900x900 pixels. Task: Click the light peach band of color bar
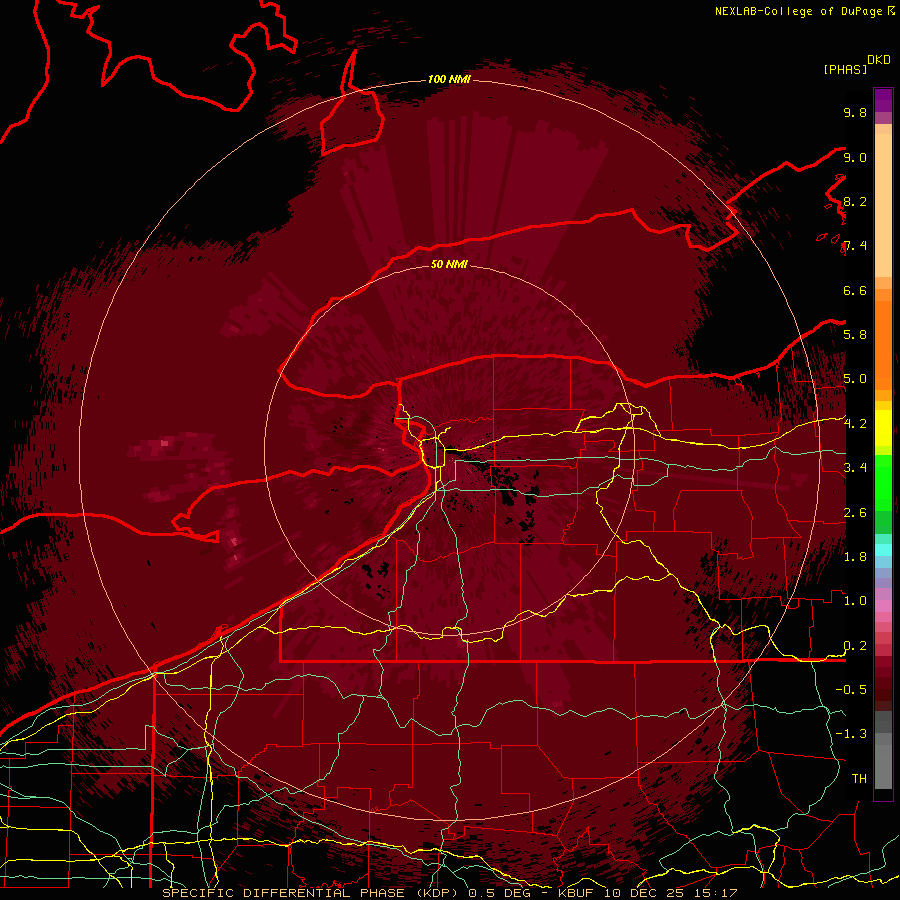[x=883, y=205]
